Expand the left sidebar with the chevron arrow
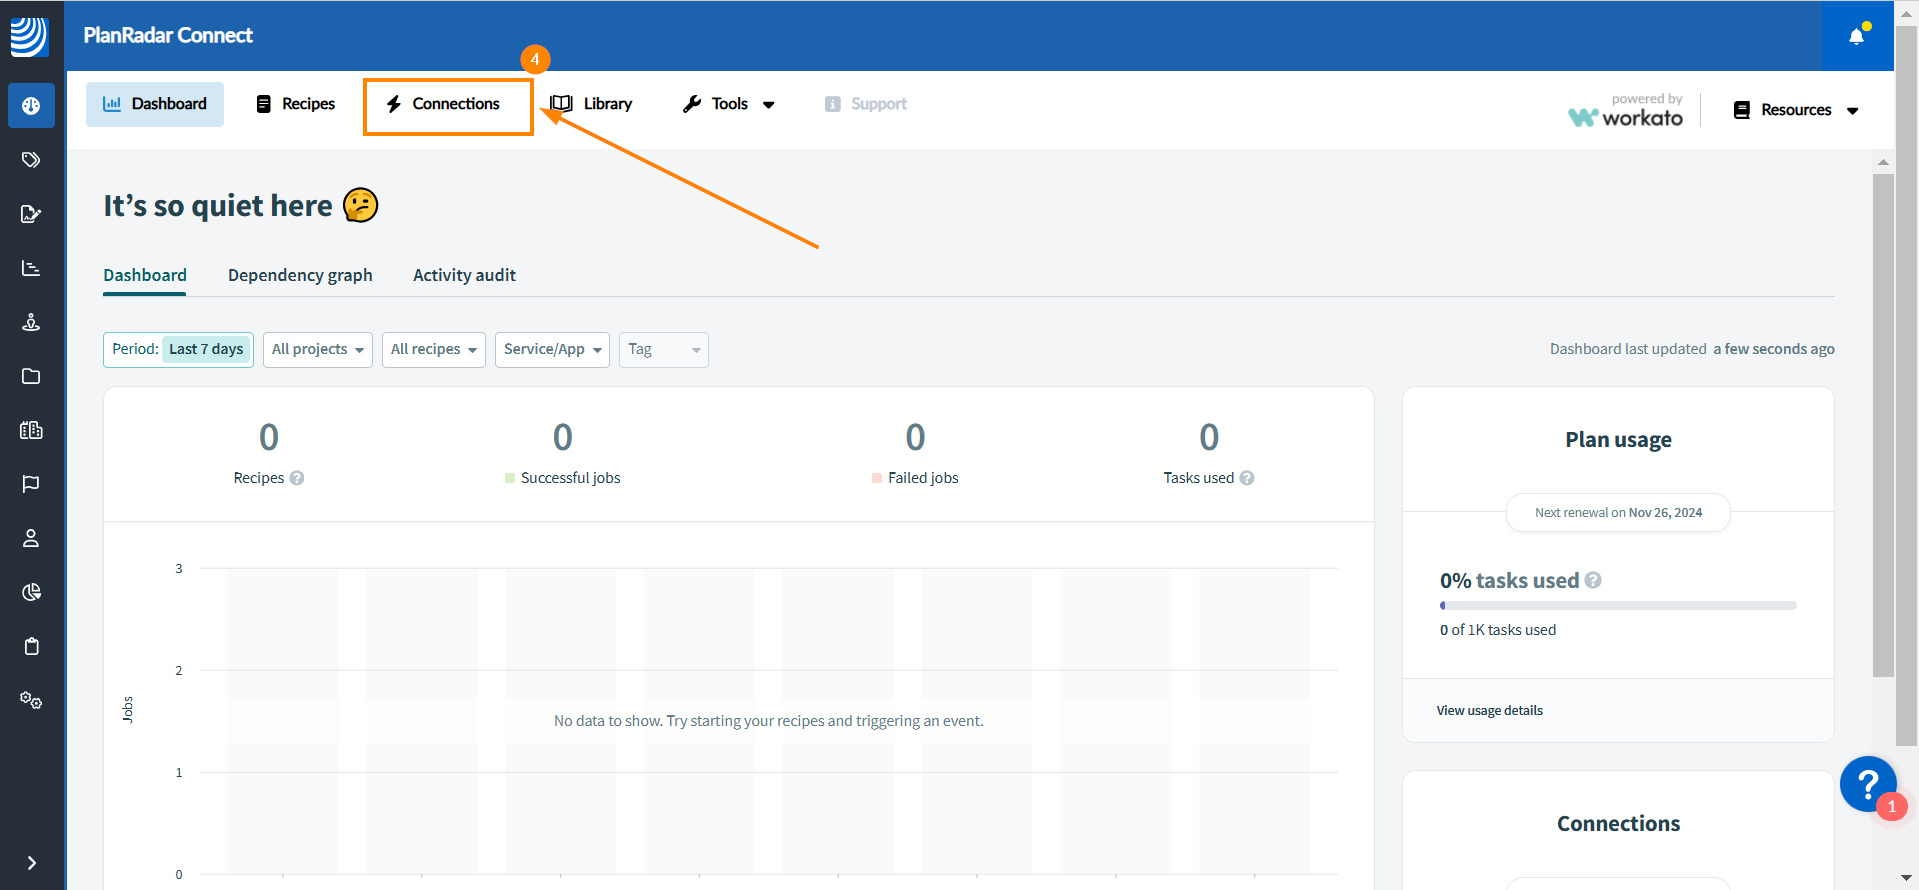1919x890 pixels. tap(31, 863)
